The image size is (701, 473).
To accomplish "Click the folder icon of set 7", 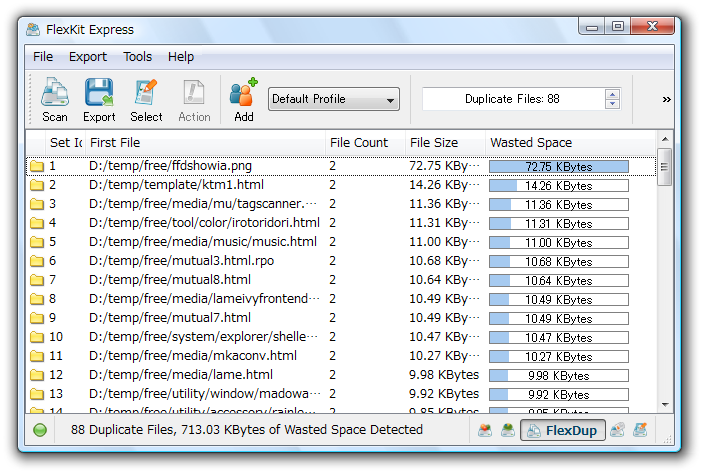I will [x=37, y=280].
